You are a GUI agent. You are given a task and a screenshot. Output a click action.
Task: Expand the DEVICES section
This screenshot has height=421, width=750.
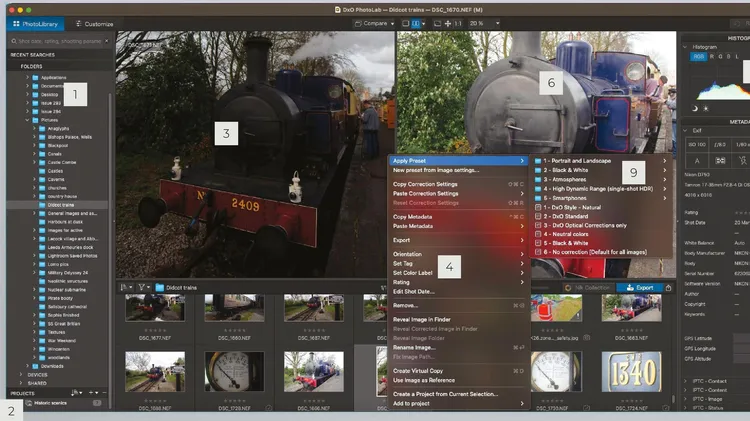(21, 375)
